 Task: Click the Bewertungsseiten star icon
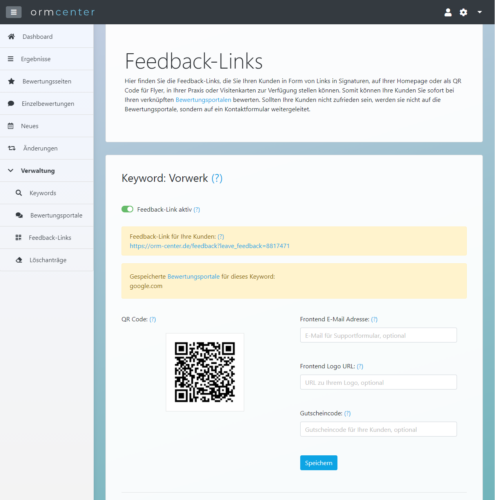[11, 81]
